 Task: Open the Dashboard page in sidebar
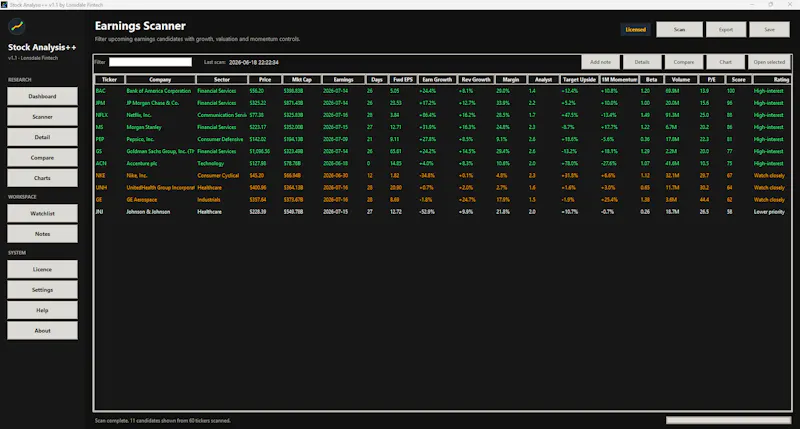[x=42, y=96]
